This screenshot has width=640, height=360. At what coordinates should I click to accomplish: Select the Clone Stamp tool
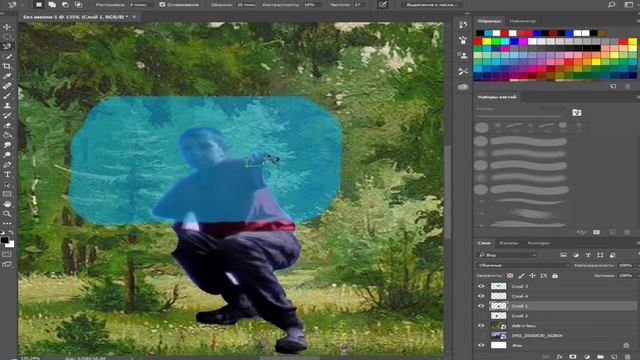(x=7, y=106)
